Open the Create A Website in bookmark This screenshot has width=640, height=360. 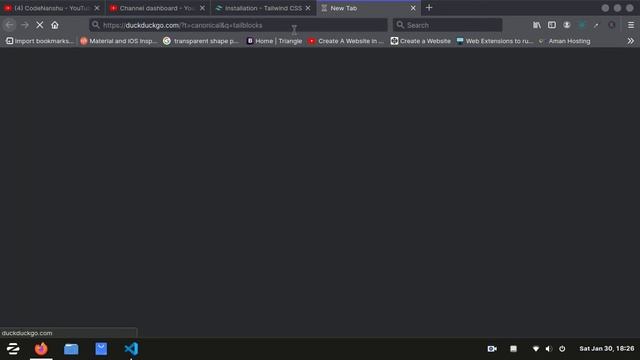click(346, 41)
